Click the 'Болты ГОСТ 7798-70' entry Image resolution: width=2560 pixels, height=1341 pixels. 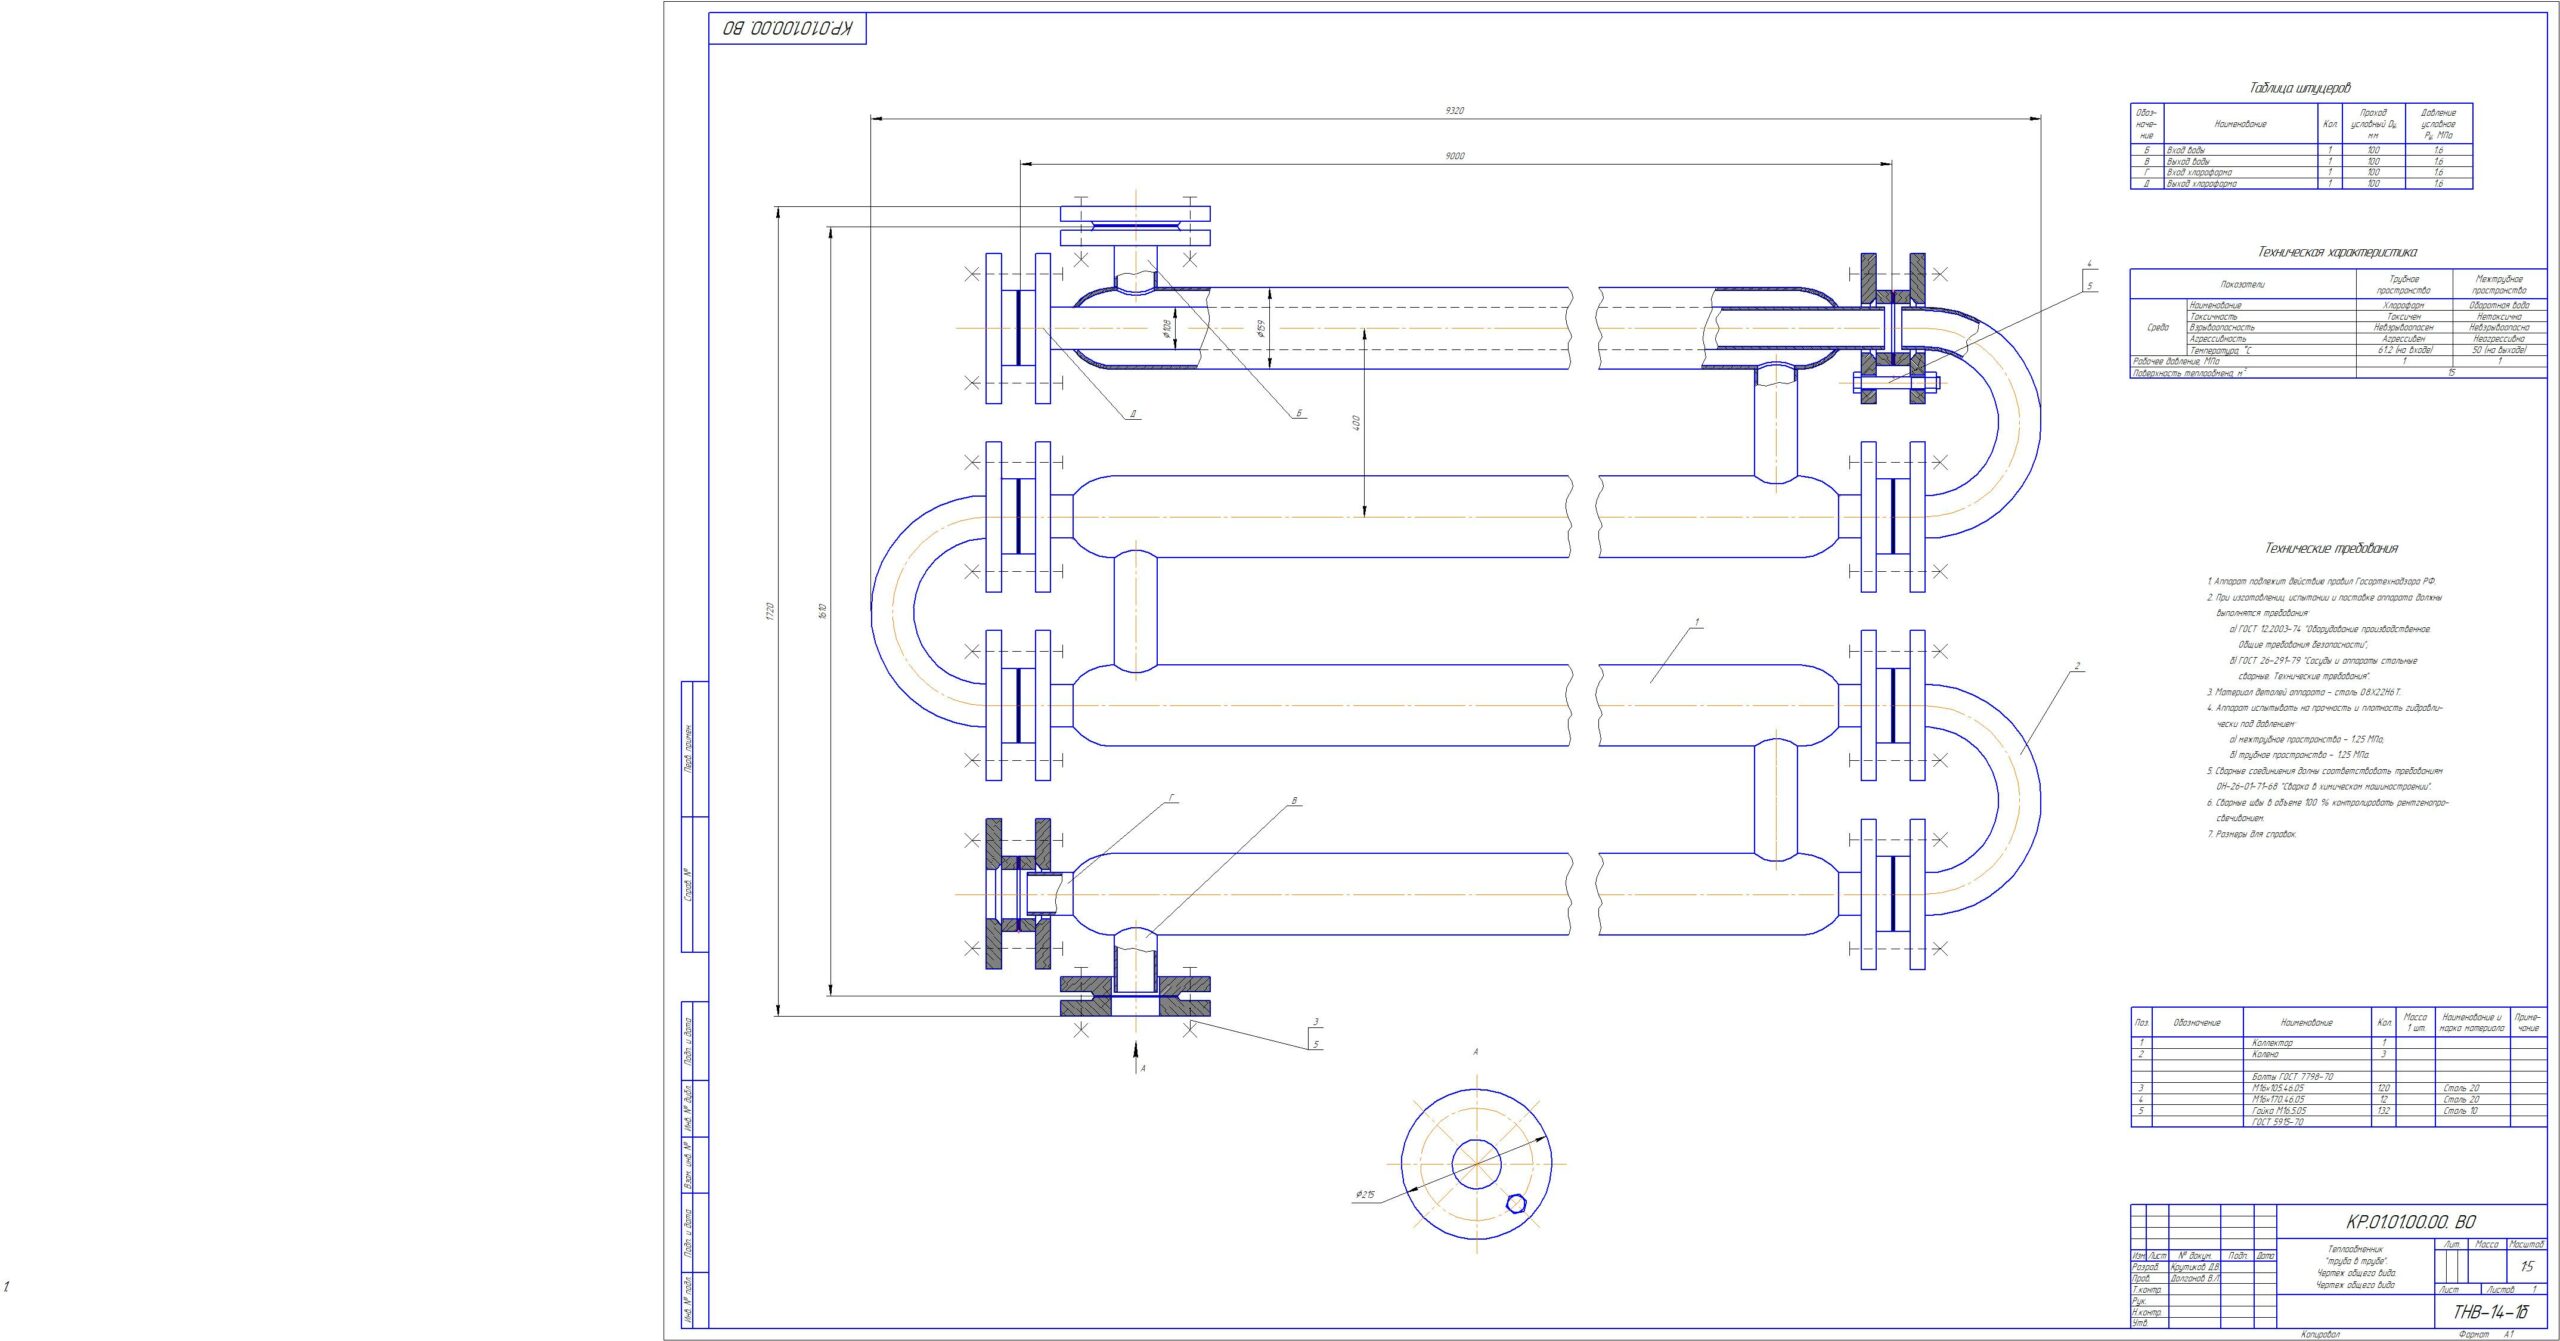2293,1077
